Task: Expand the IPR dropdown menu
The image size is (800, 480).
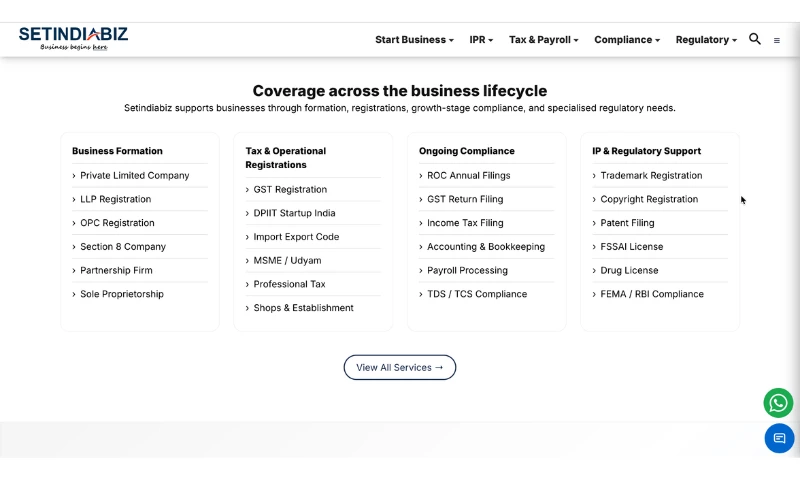Action: click(x=481, y=40)
